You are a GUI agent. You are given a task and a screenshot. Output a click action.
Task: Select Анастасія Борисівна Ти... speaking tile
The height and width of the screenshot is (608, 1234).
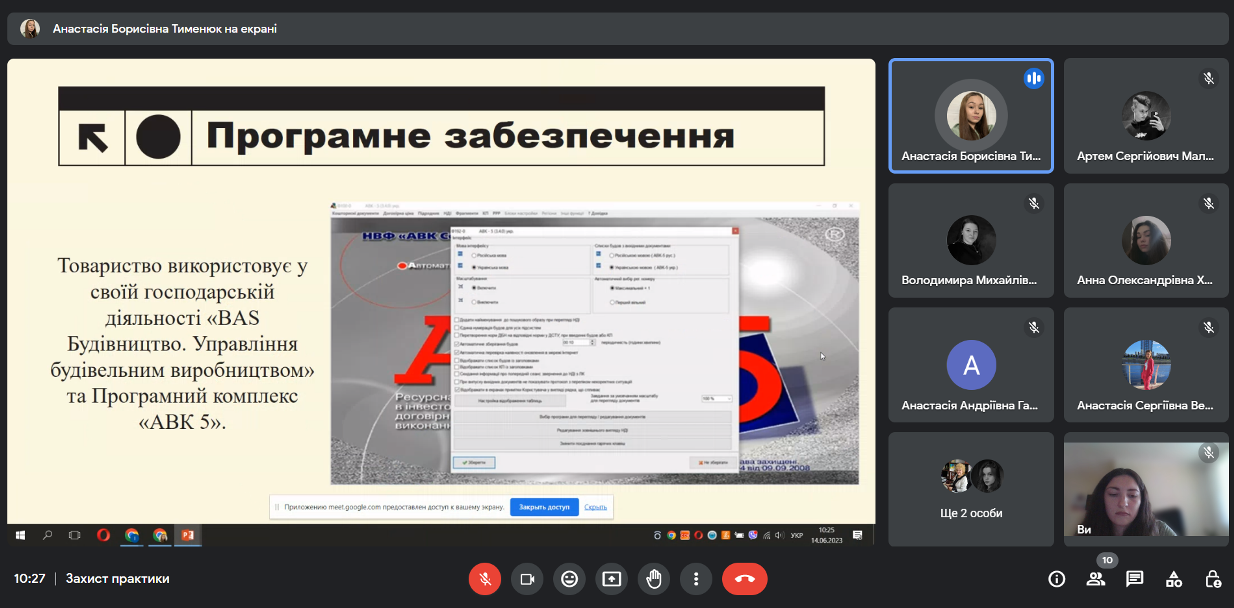tap(971, 116)
